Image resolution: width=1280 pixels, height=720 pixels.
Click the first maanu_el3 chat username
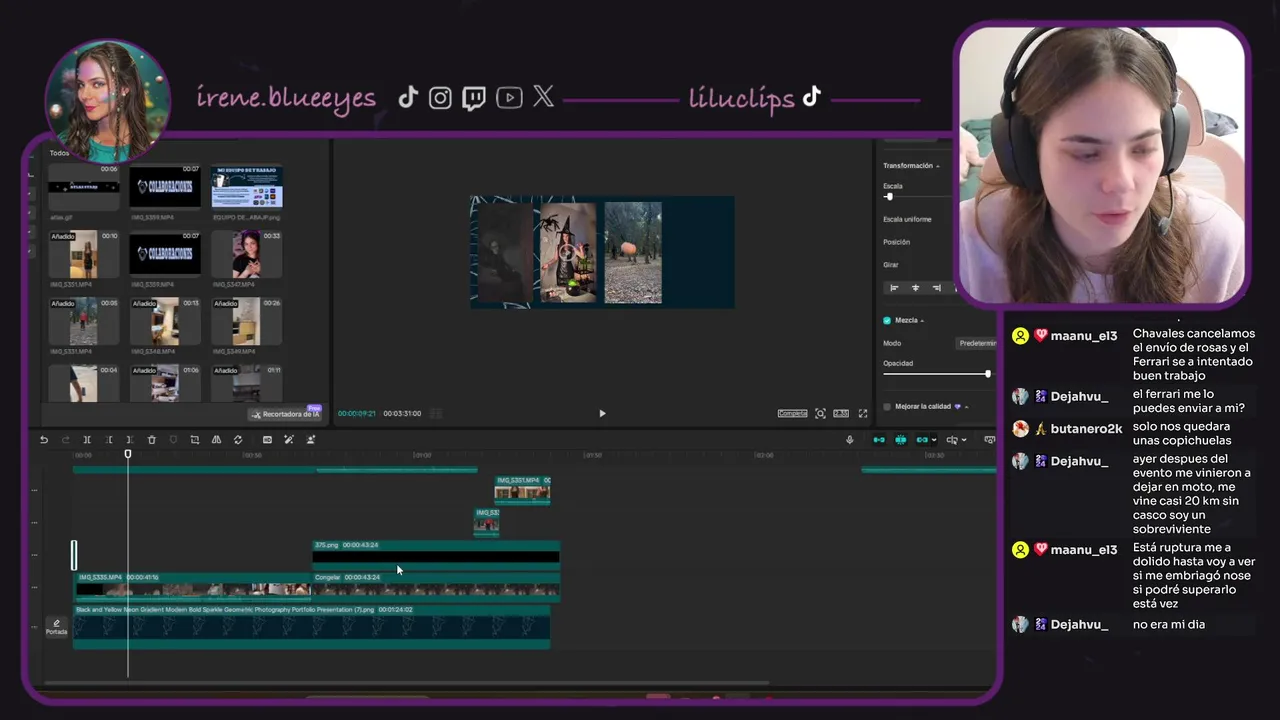1083,336
